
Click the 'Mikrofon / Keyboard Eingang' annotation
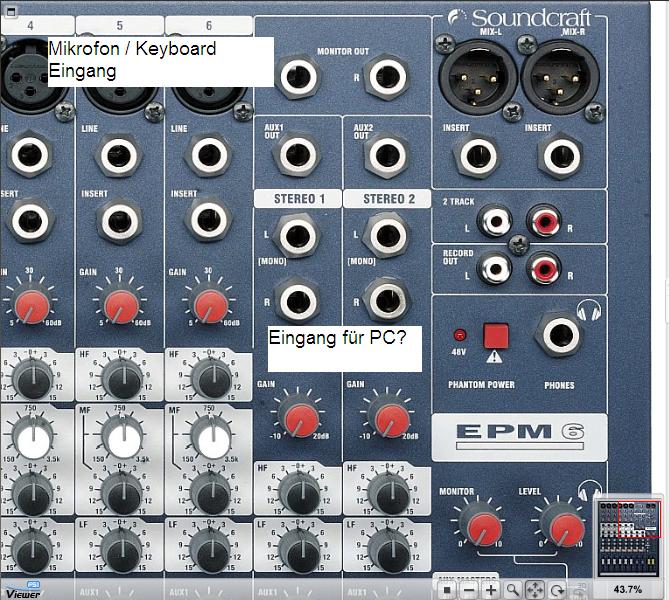(x=160, y=62)
